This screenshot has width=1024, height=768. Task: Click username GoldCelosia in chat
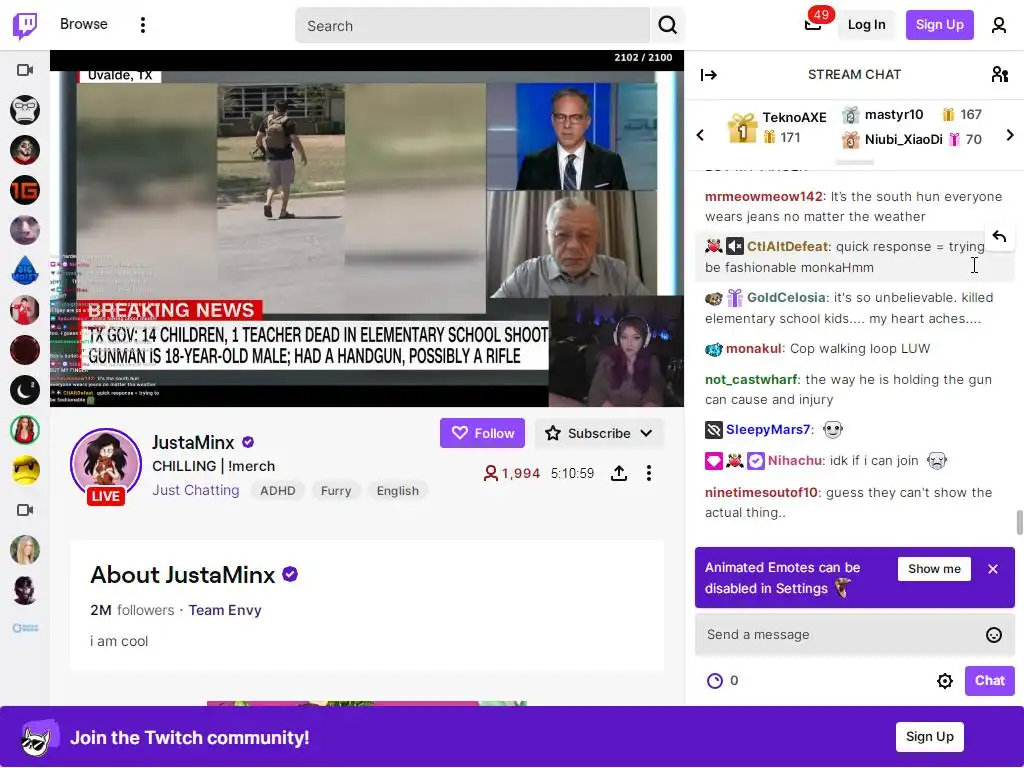pyautogui.click(x=786, y=298)
